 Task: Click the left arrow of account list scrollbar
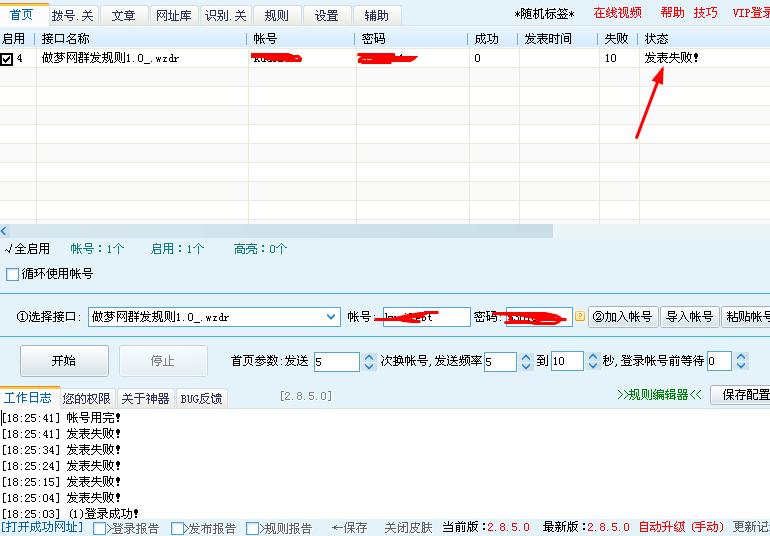pos(4,231)
